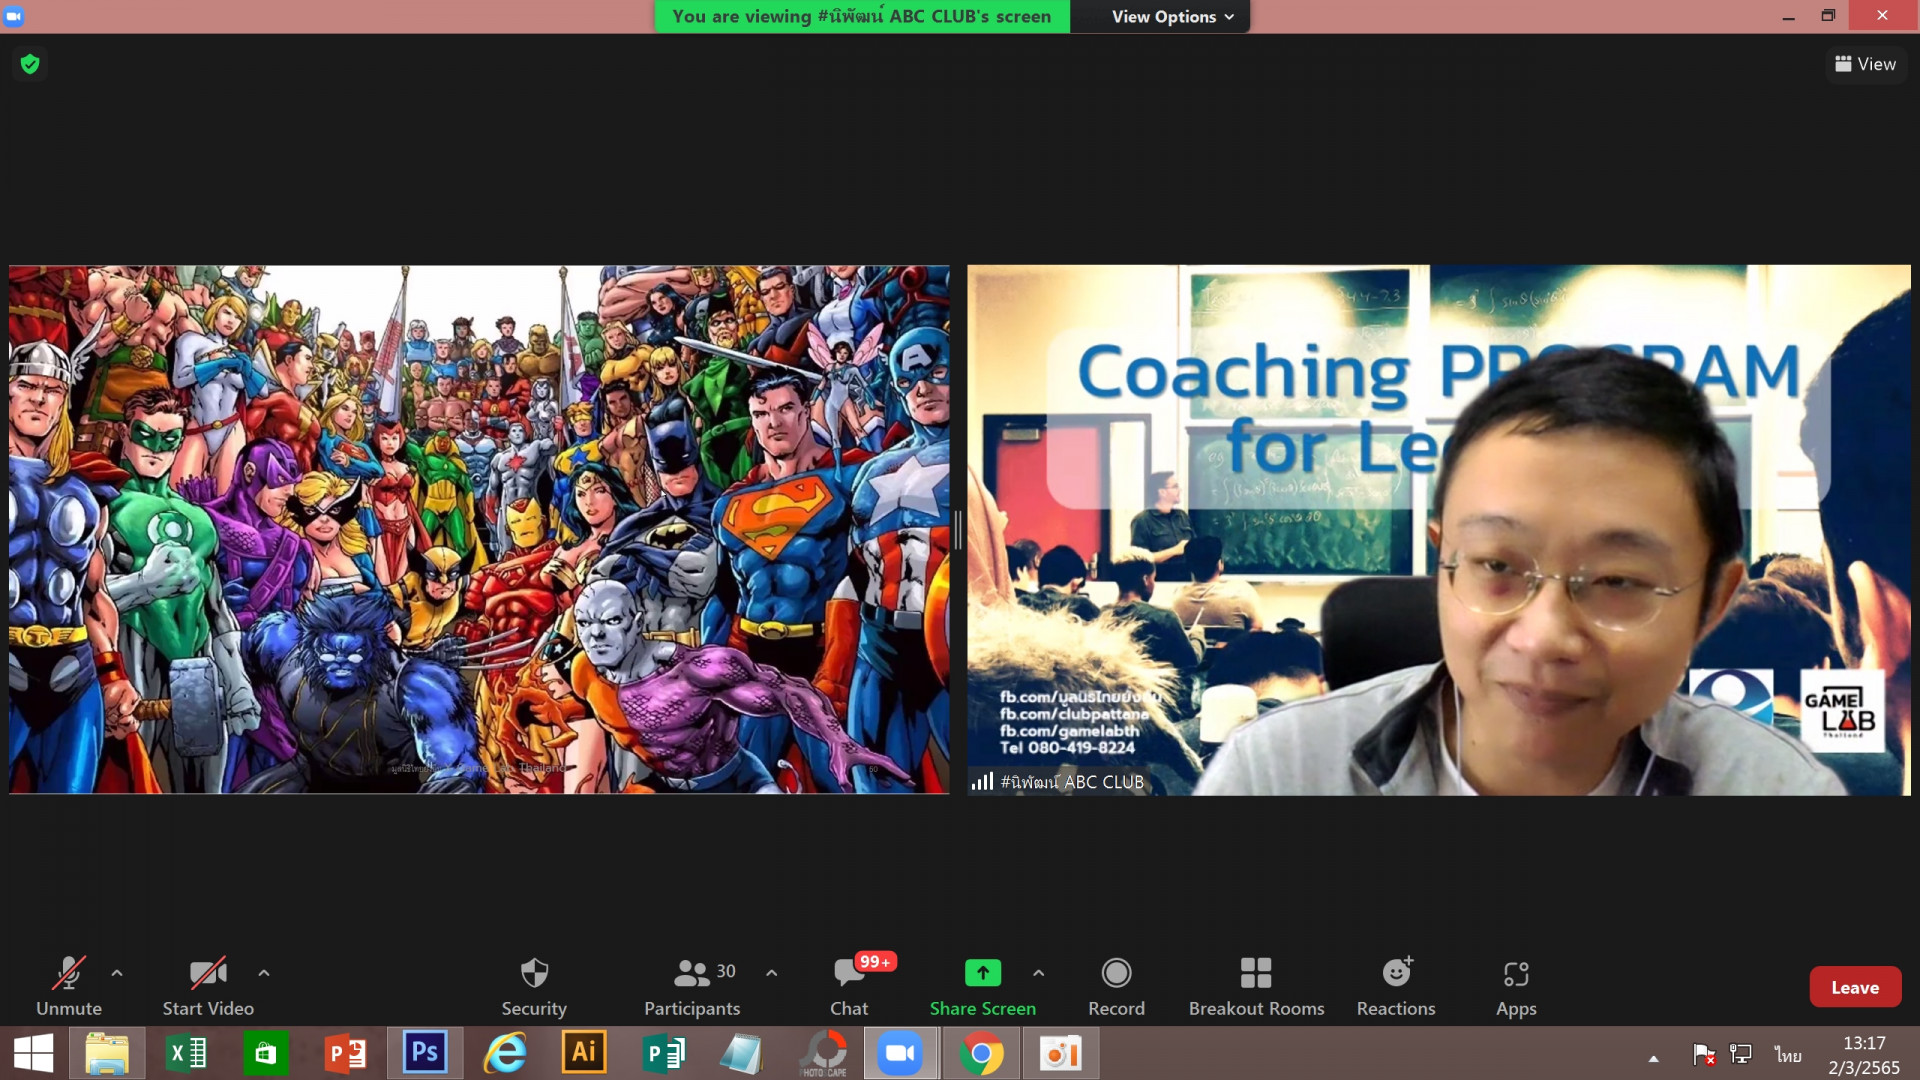The width and height of the screenshot is (1920, 1080).
Task: Launch Internet Explorer from taskbar
Action: [505, 1053]
